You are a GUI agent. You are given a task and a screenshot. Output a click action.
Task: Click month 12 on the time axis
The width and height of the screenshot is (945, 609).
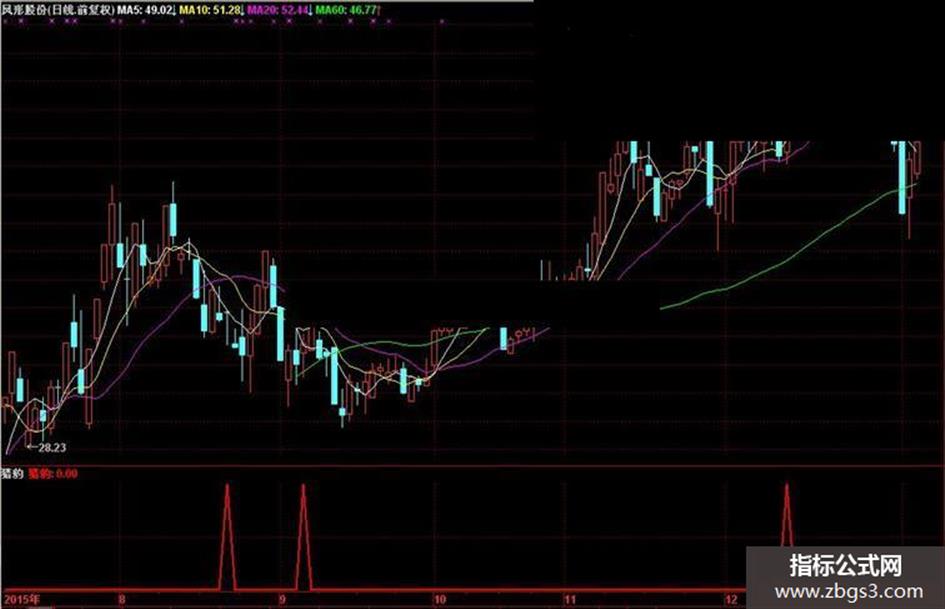[x=731, y=599]
